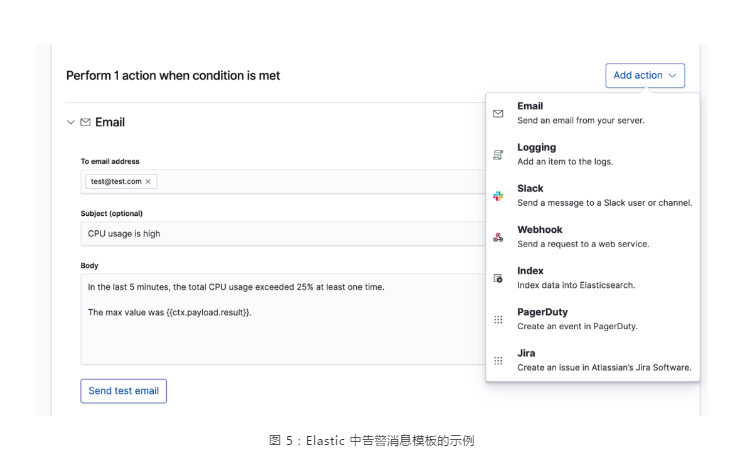
Task: Select PagerDuty action entry
Action: click(593, 319)
